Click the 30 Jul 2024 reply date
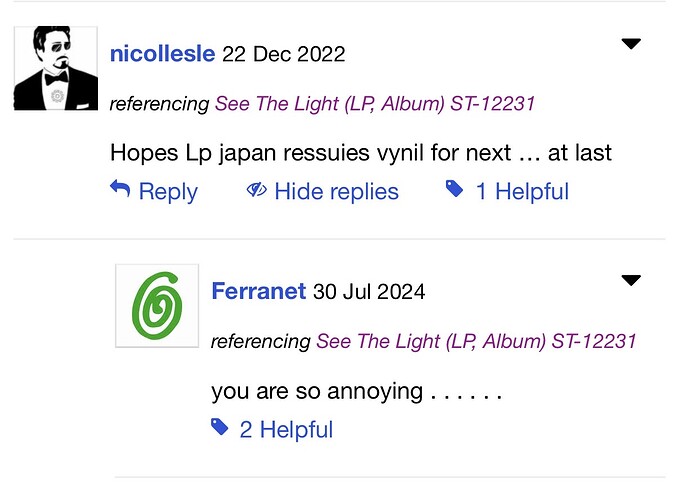The image size is (679, 500). [369, 291]
